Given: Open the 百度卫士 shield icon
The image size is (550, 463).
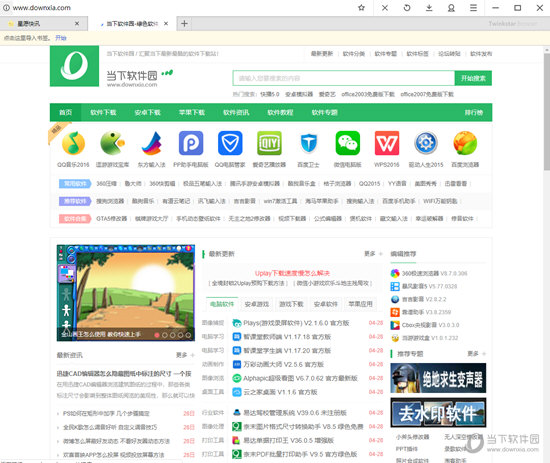Looking at the screenshot, I should tap(309, 143).
